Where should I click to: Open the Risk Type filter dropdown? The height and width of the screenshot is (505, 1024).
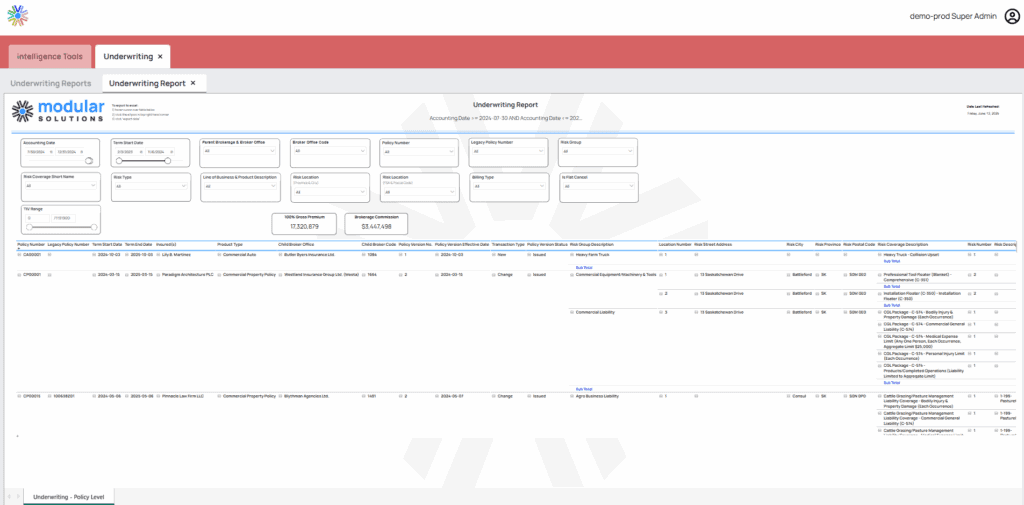[x=152, y=186]
